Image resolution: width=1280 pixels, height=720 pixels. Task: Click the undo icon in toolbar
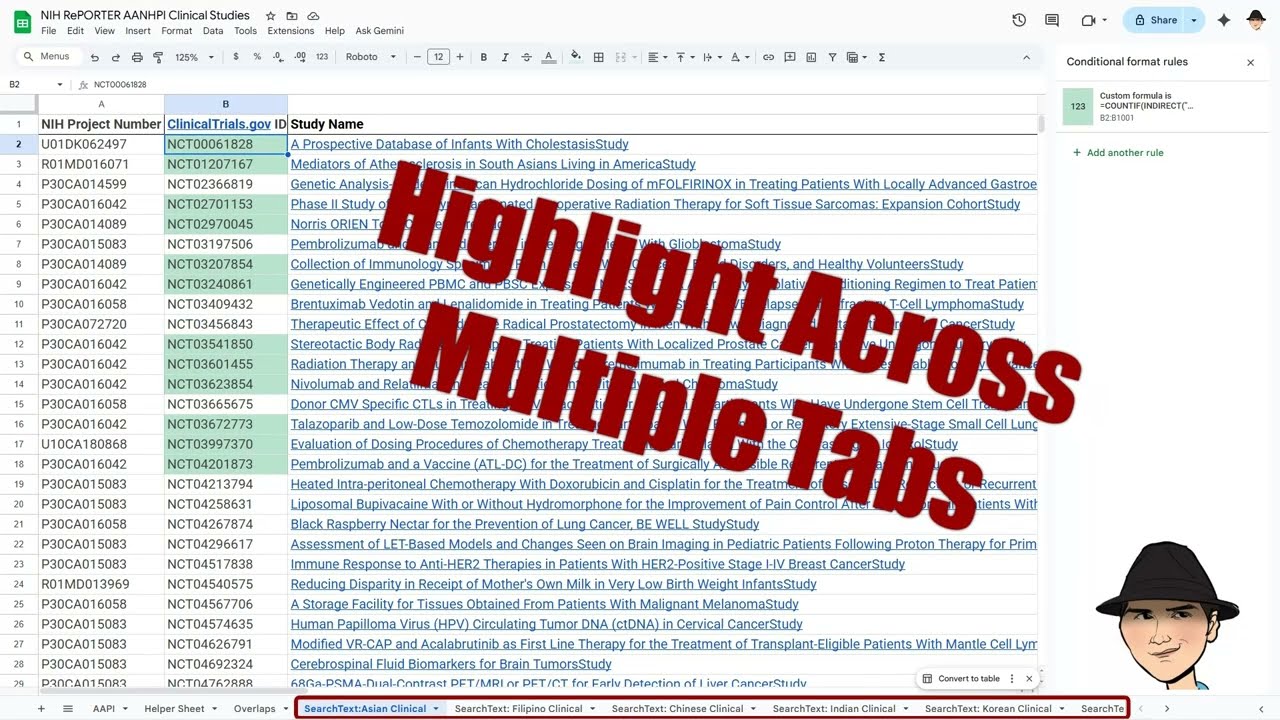coord(95,57)
